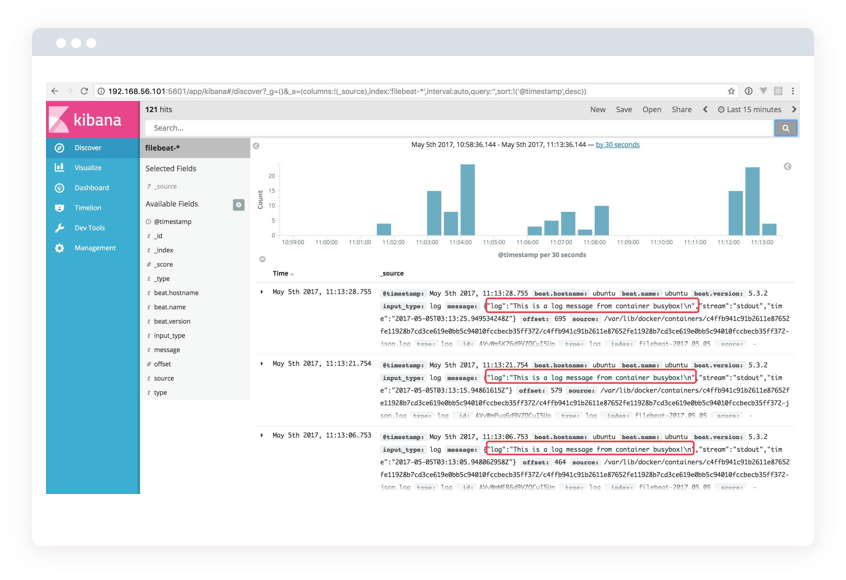Viewport: 846px width, 580px height.
Task: Expand the 11:13:28.755 log row
Action: pyautogui.click(x=262, y=292)
